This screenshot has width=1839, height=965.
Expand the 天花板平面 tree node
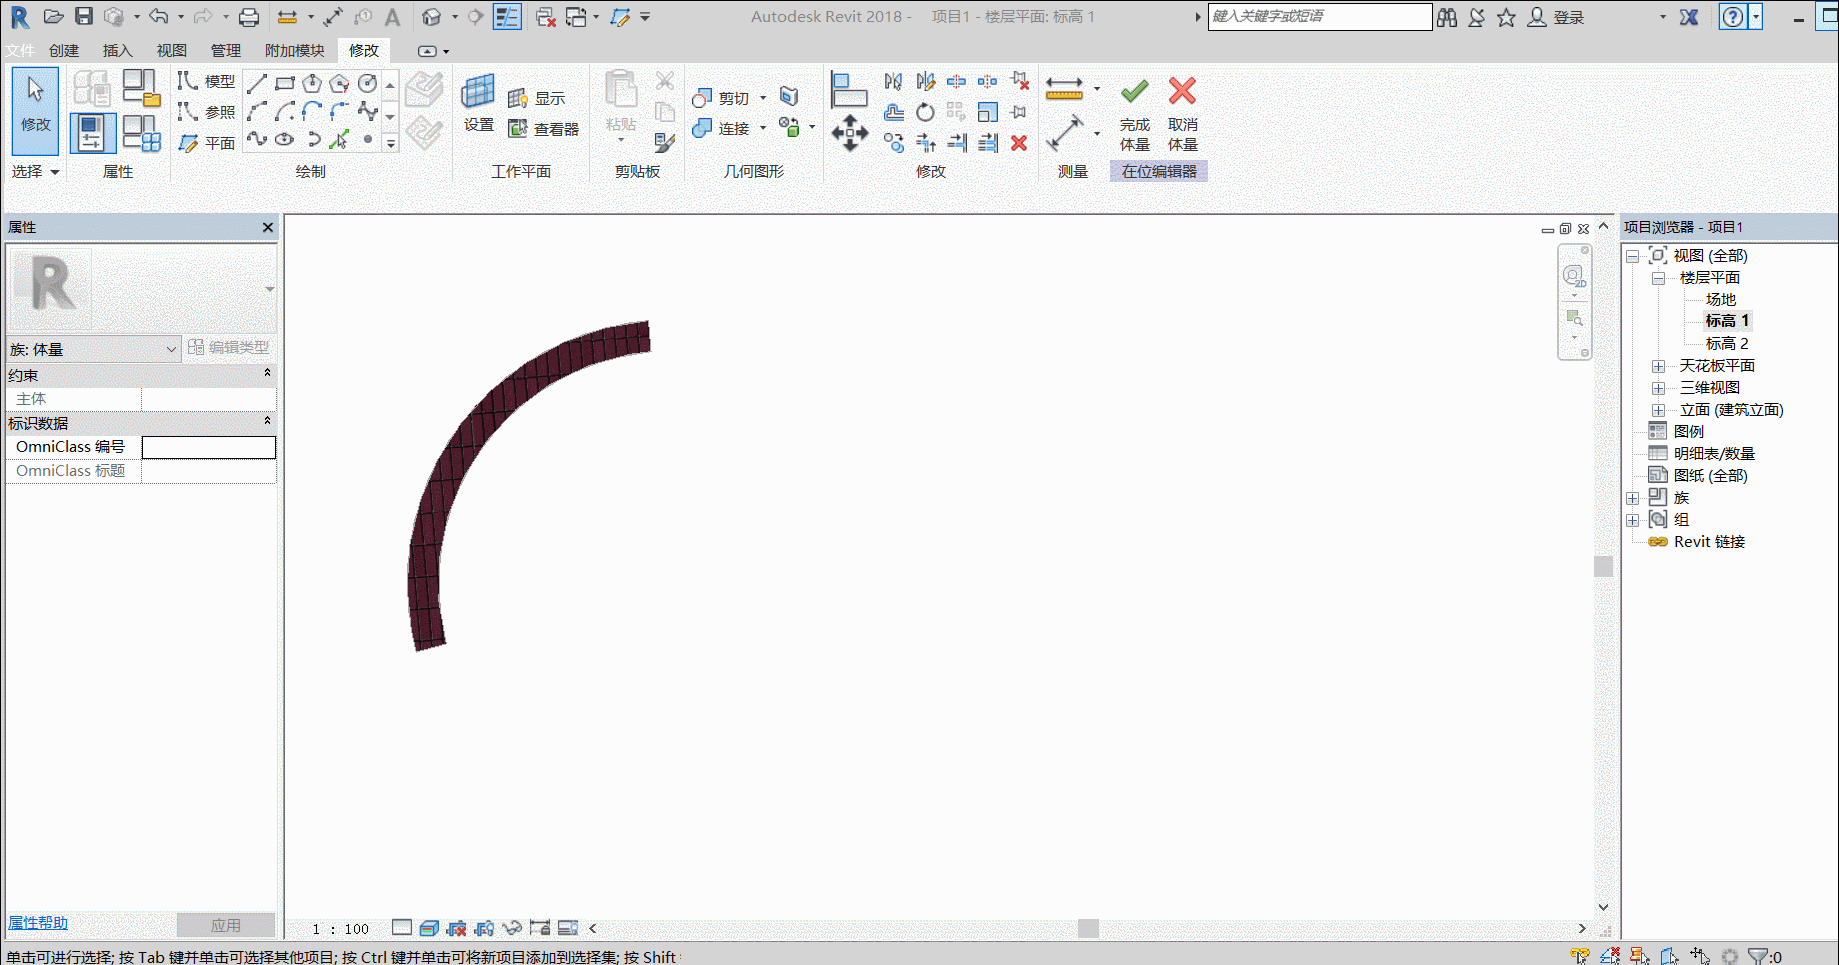click(x=1658, y=366)
